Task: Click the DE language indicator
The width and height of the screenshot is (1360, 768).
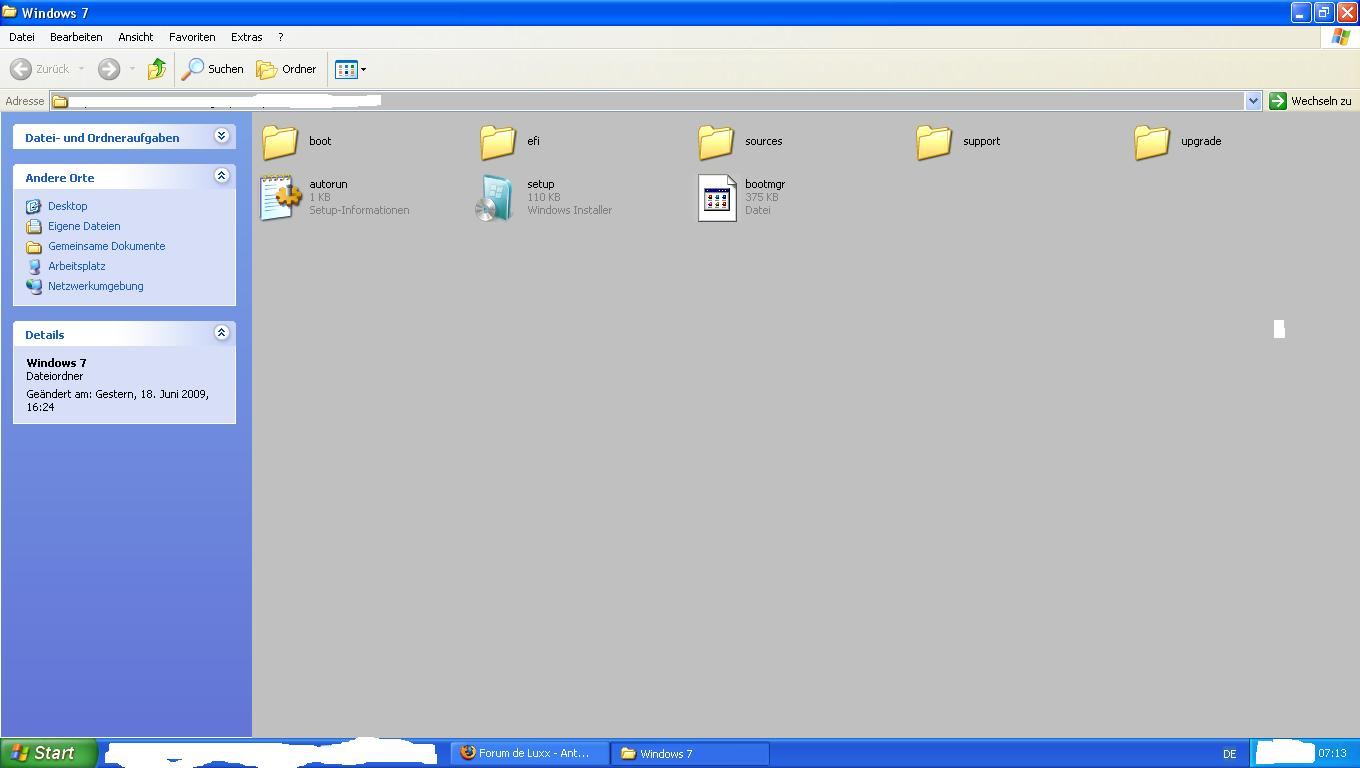Action: 1229,754
